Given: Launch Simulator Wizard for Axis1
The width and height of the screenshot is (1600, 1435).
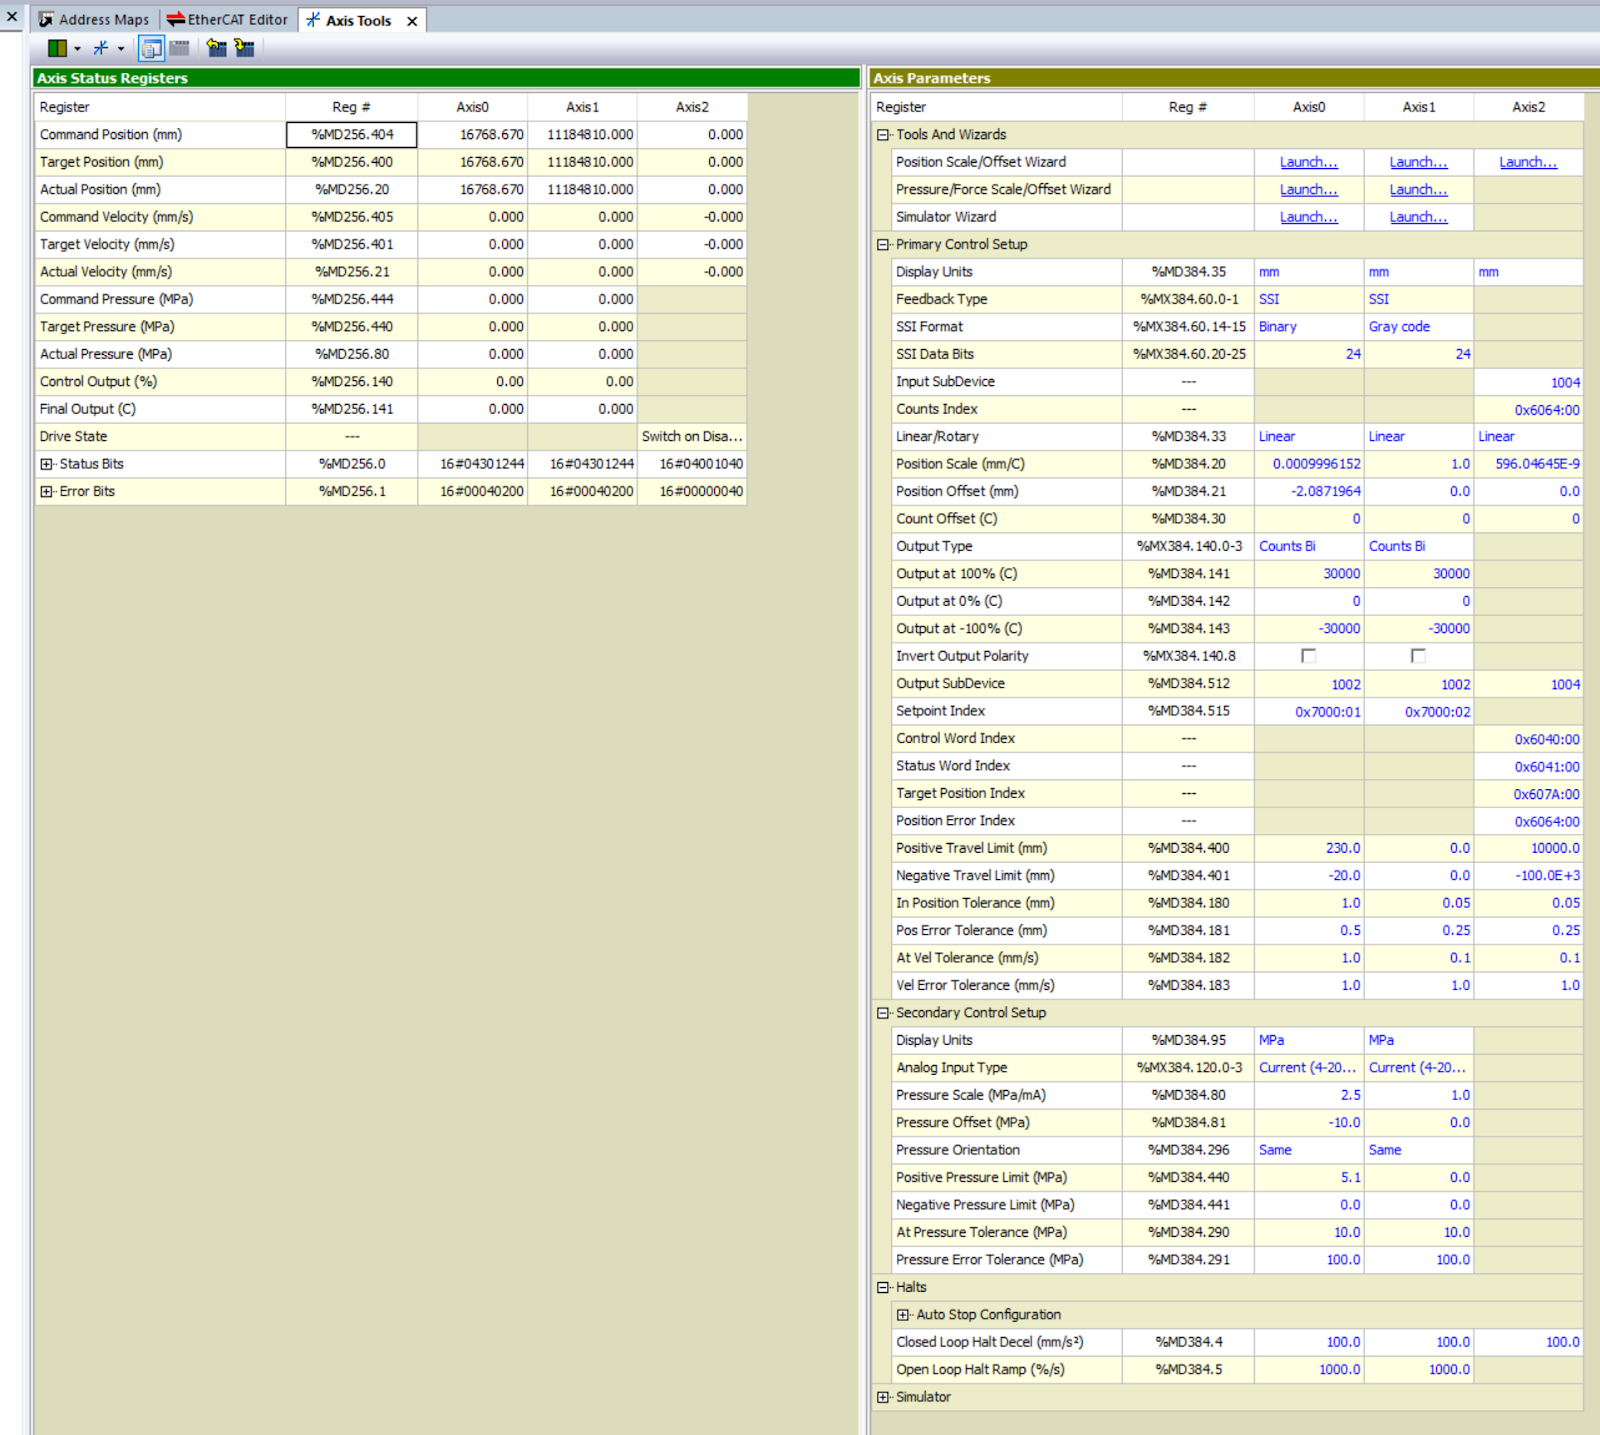Looking at the screenshot, I should click(1418, 217).
